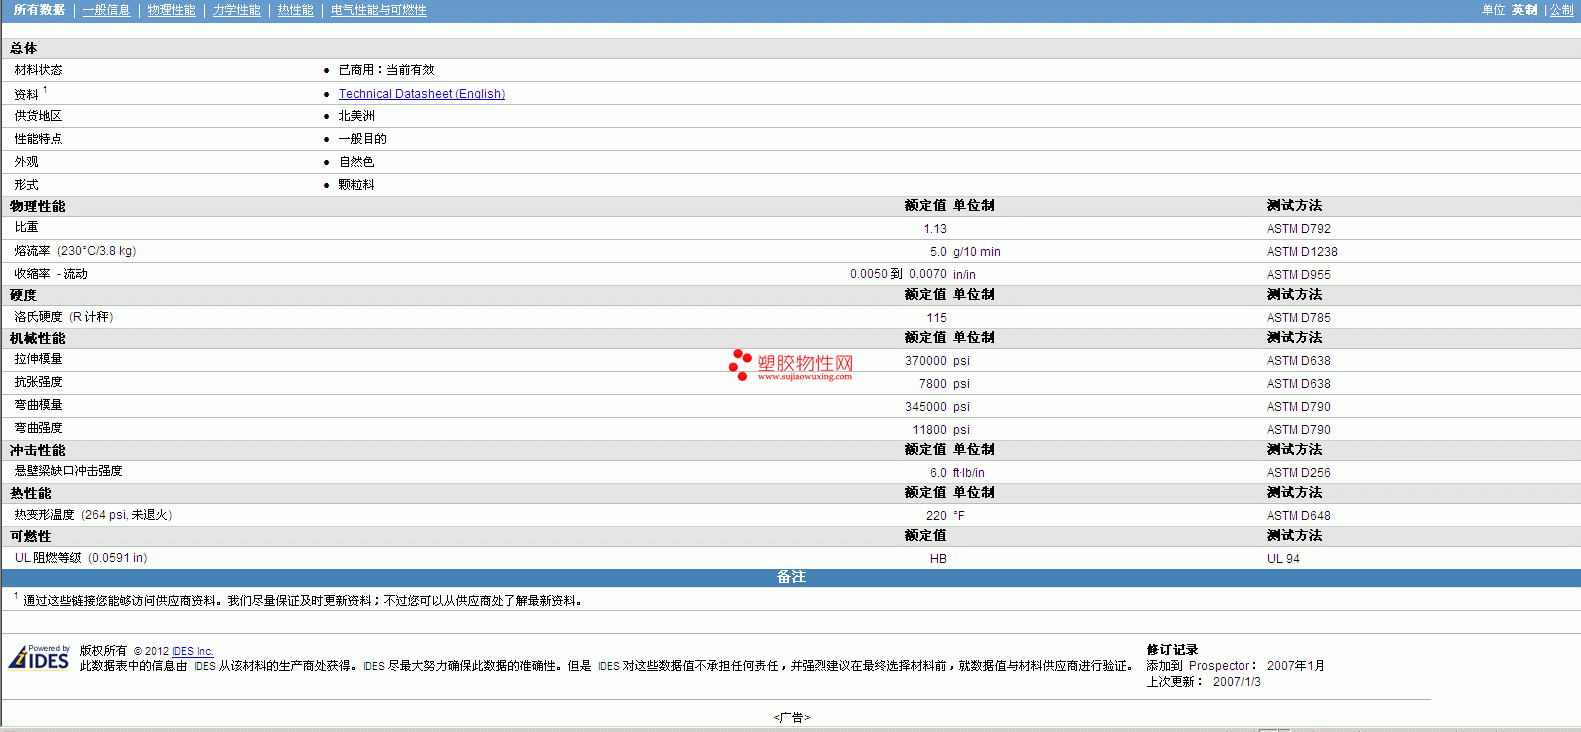Open the 电气性能与可燃性 tab

click(x=378, y=10)
